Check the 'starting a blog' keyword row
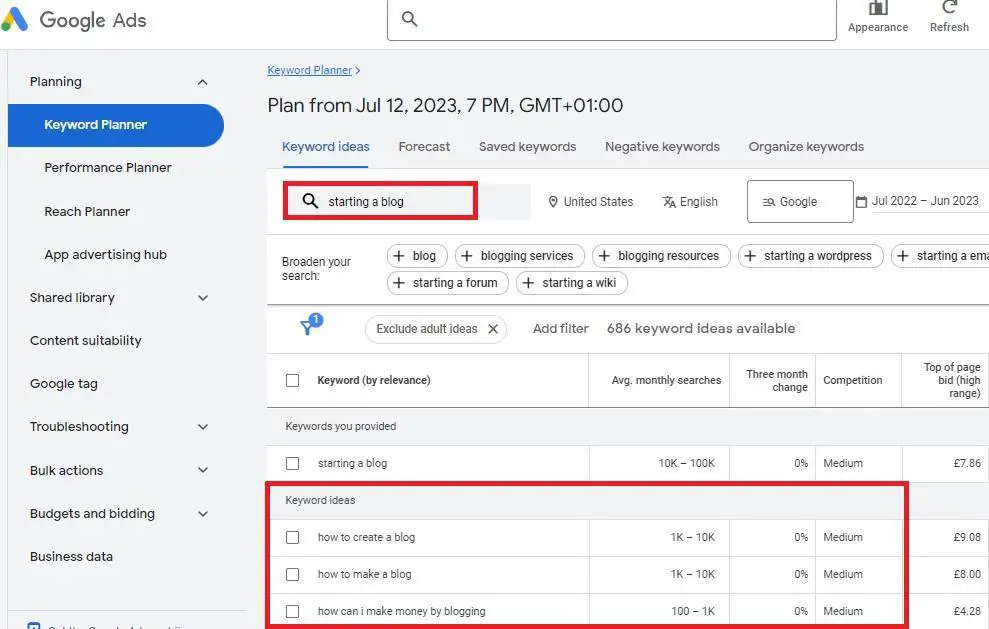The width and height of the screenshot is (989, 629). [292, 463]
